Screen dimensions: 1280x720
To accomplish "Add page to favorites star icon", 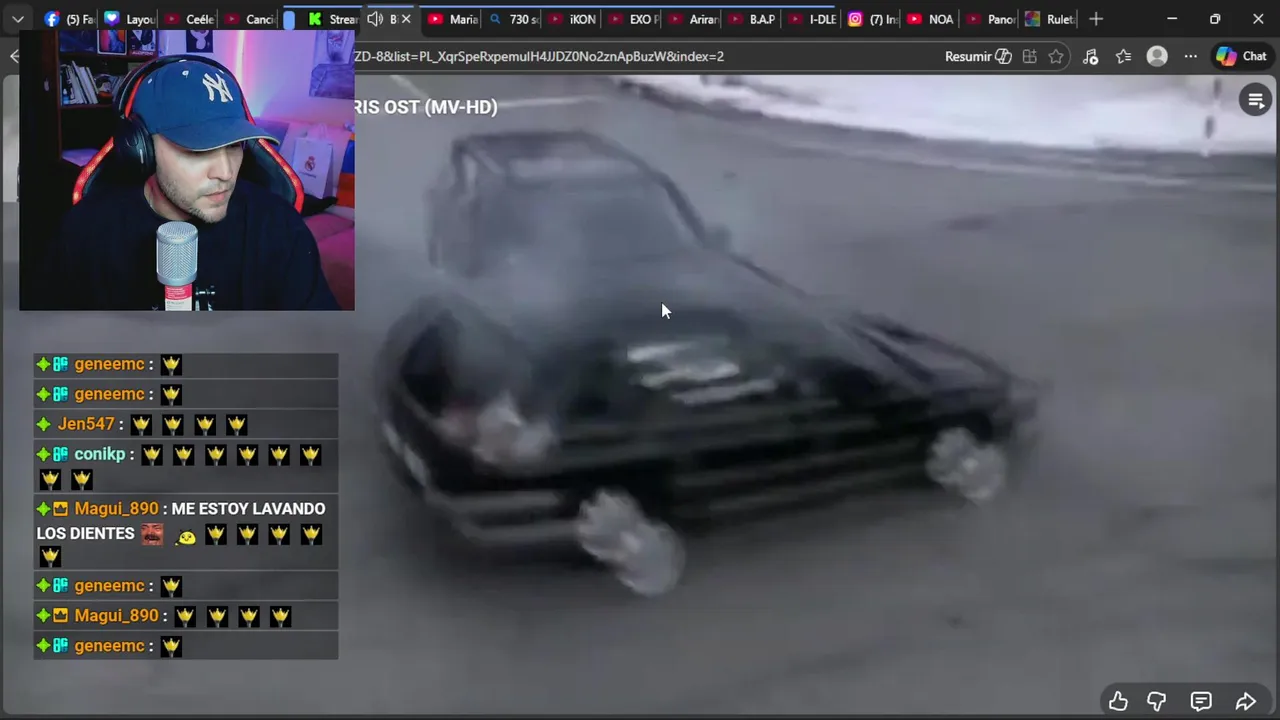I will pos(1056,56).
